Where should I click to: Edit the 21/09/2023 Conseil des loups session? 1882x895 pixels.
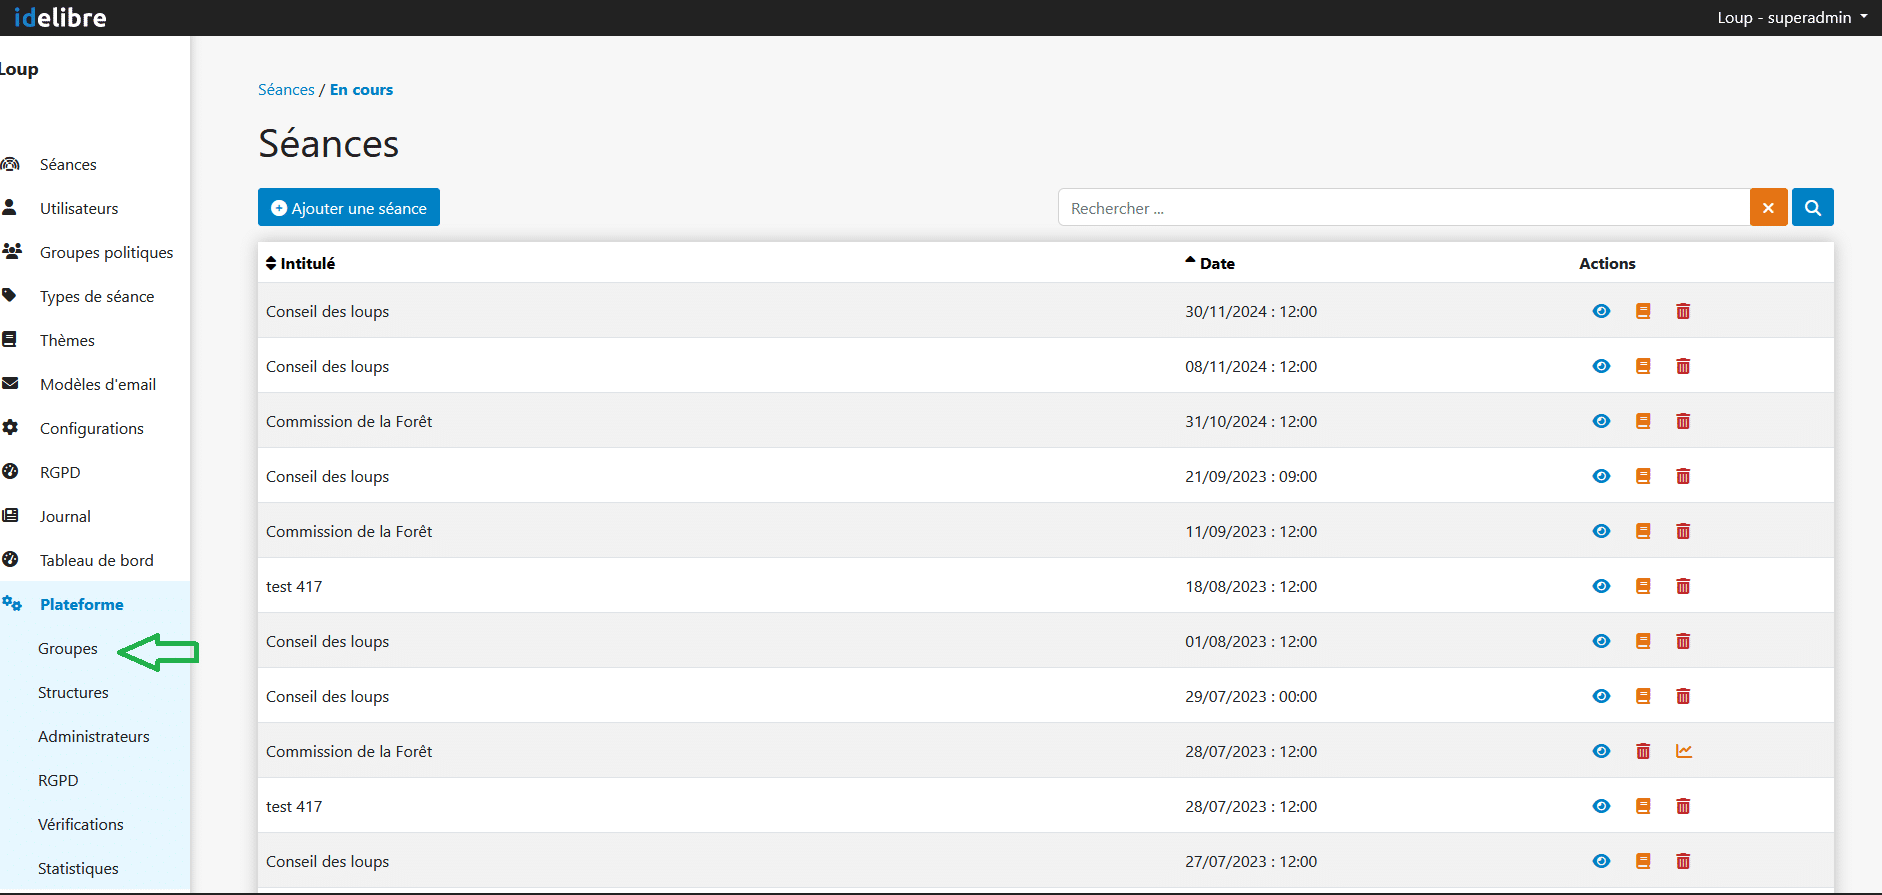(1643, 476)
